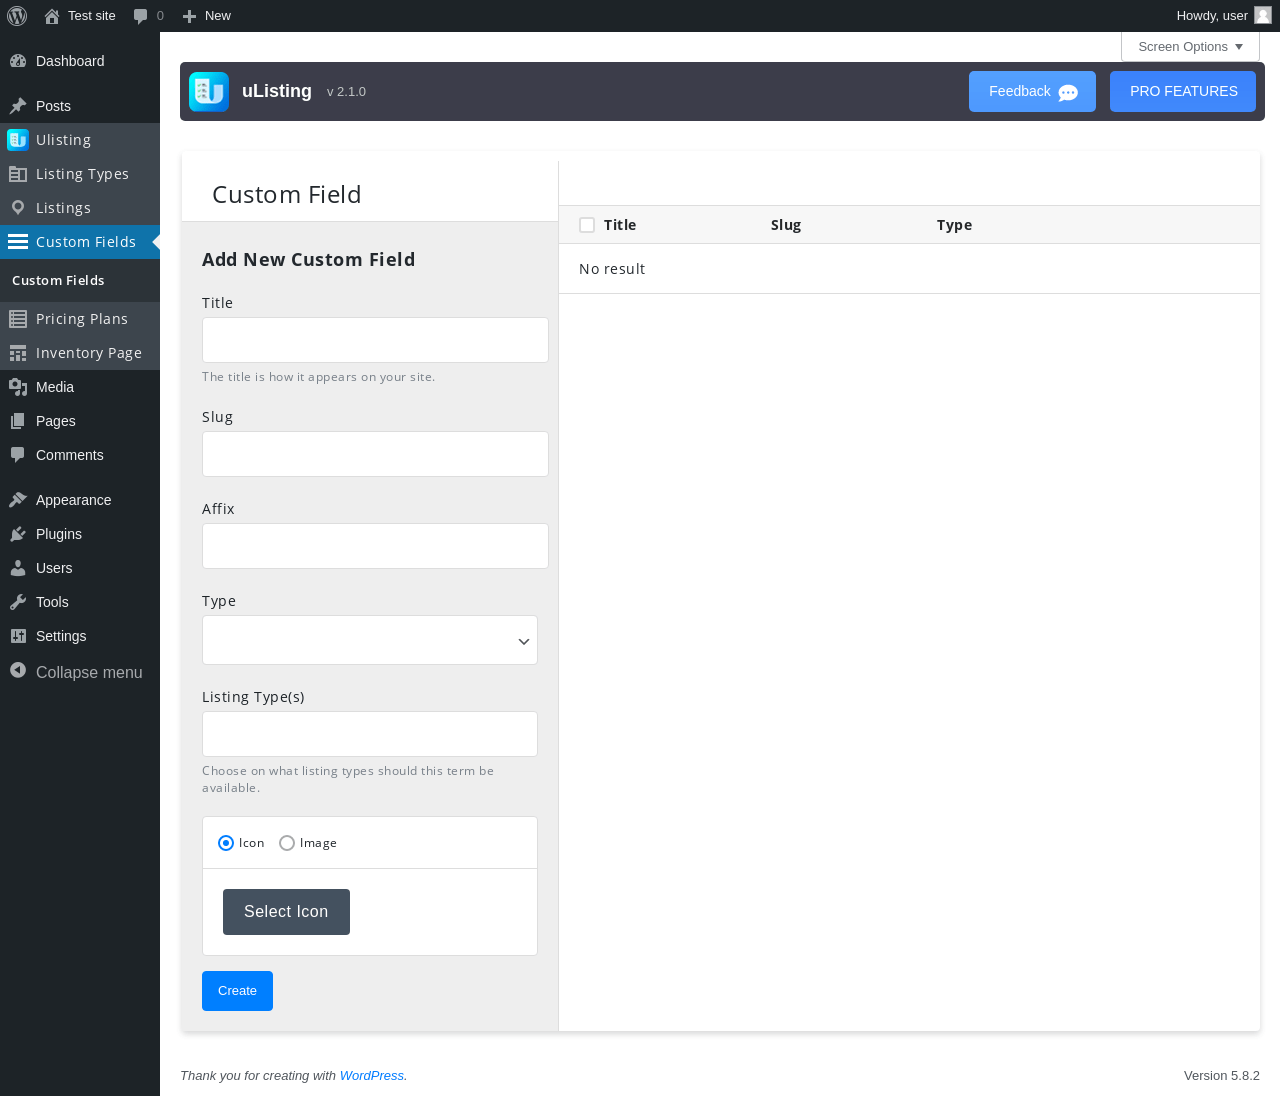
Task: Click the 'No result' table text
Action: click(612, 269)
